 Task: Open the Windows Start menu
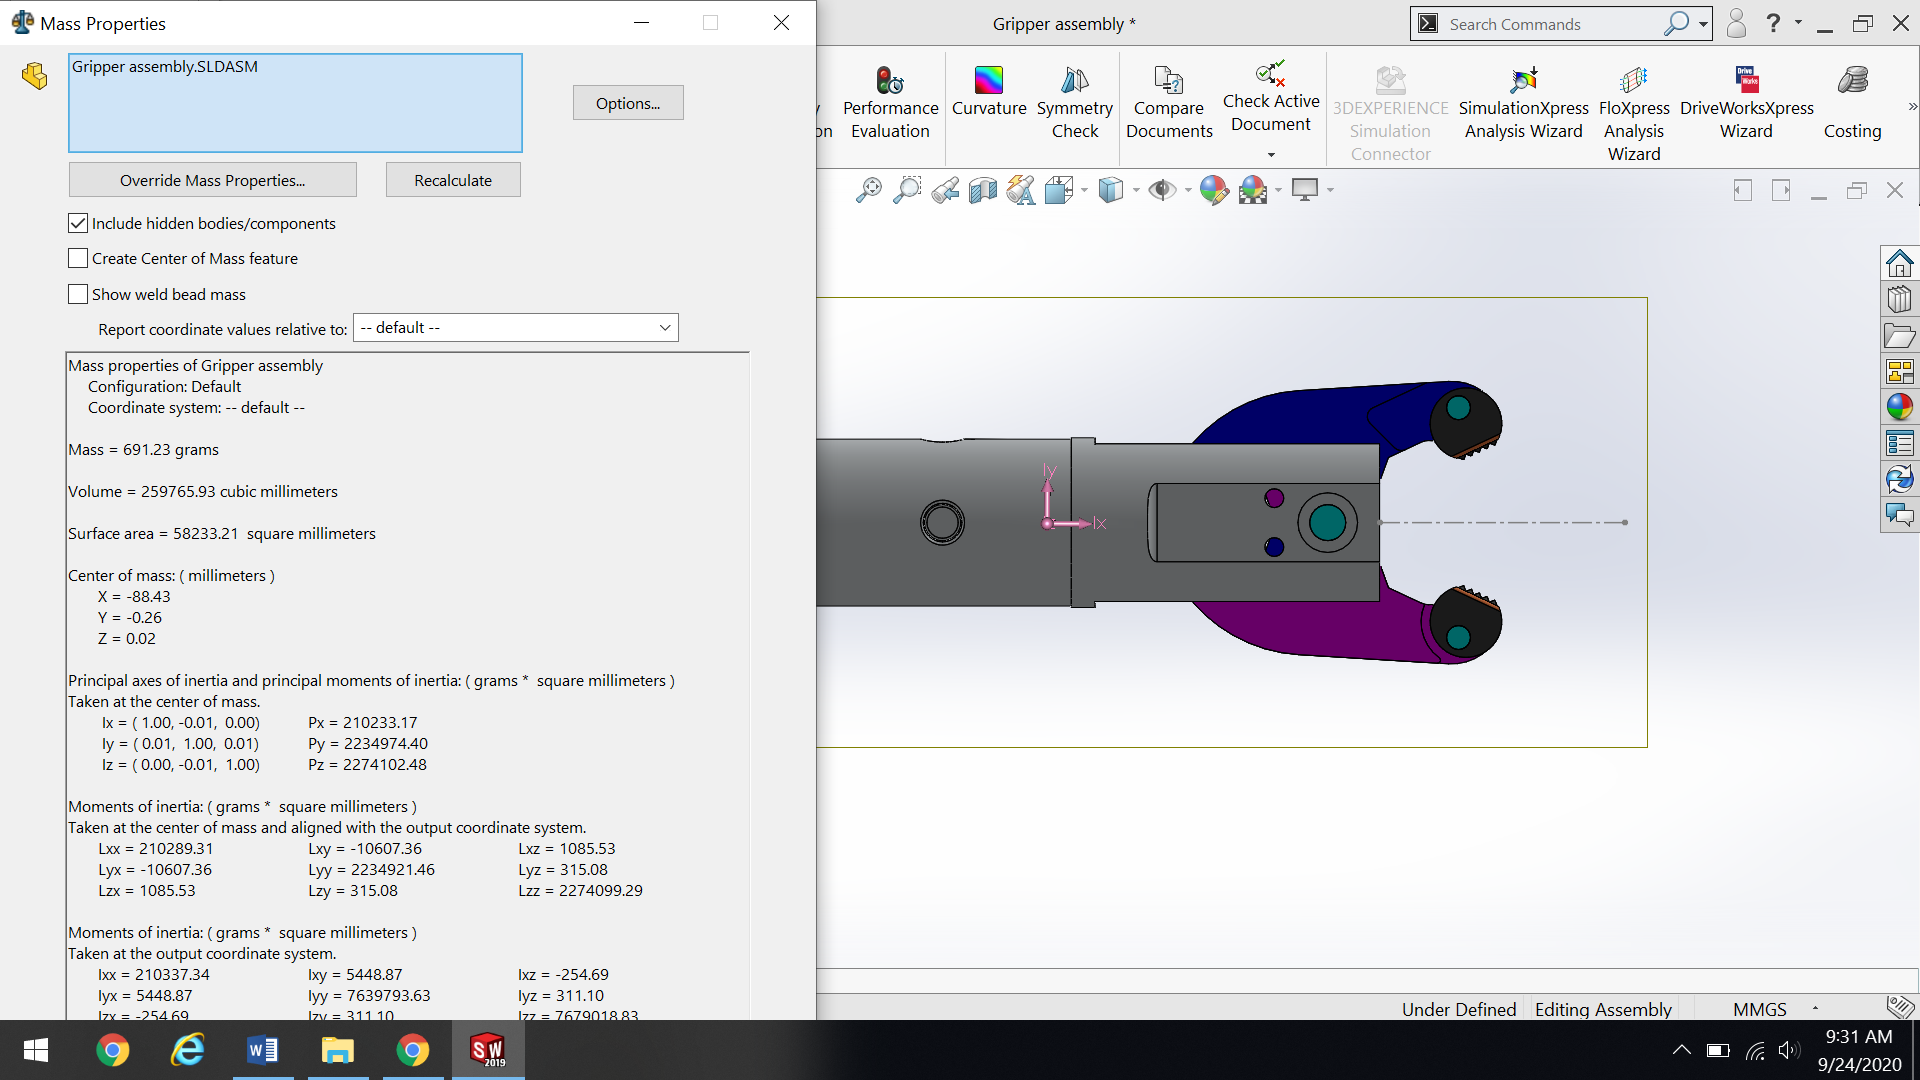[x=36, y=1050]
